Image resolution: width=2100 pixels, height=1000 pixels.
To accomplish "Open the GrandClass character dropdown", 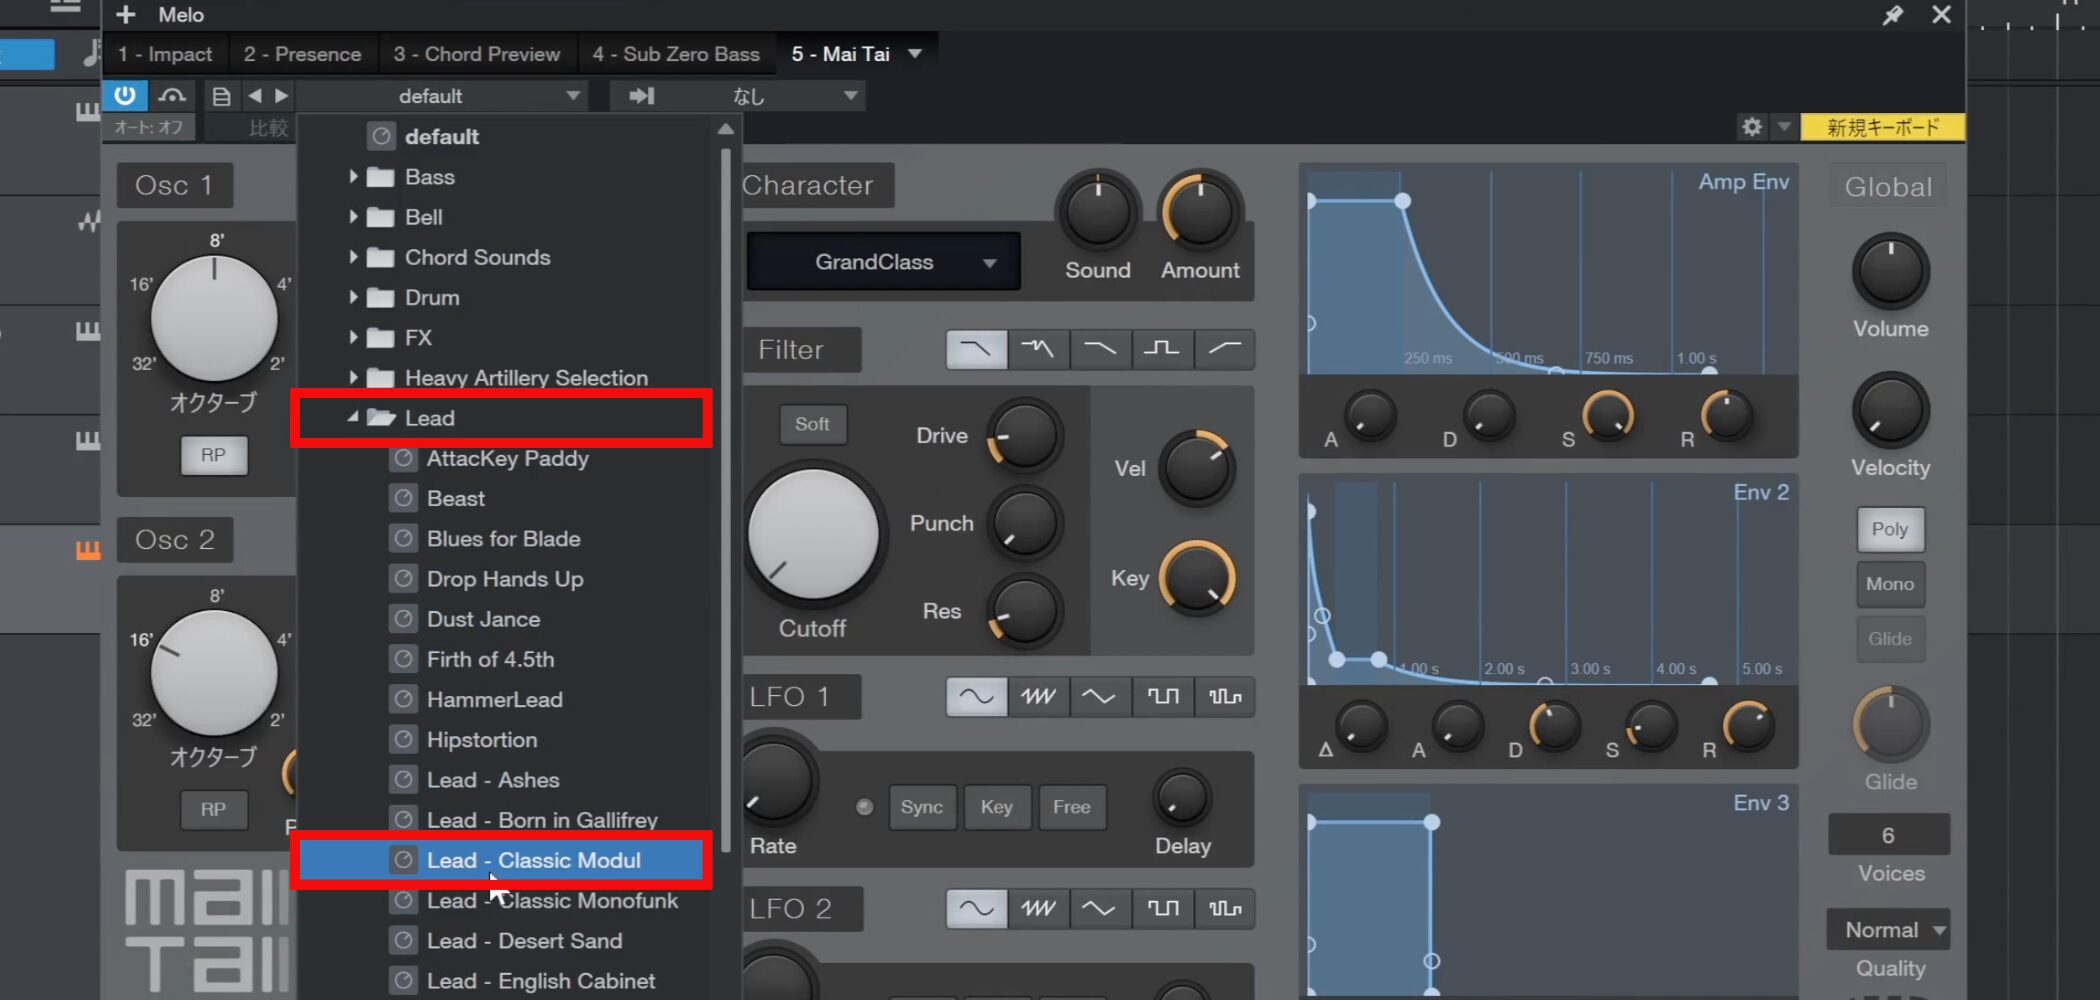I will (883, 262).
